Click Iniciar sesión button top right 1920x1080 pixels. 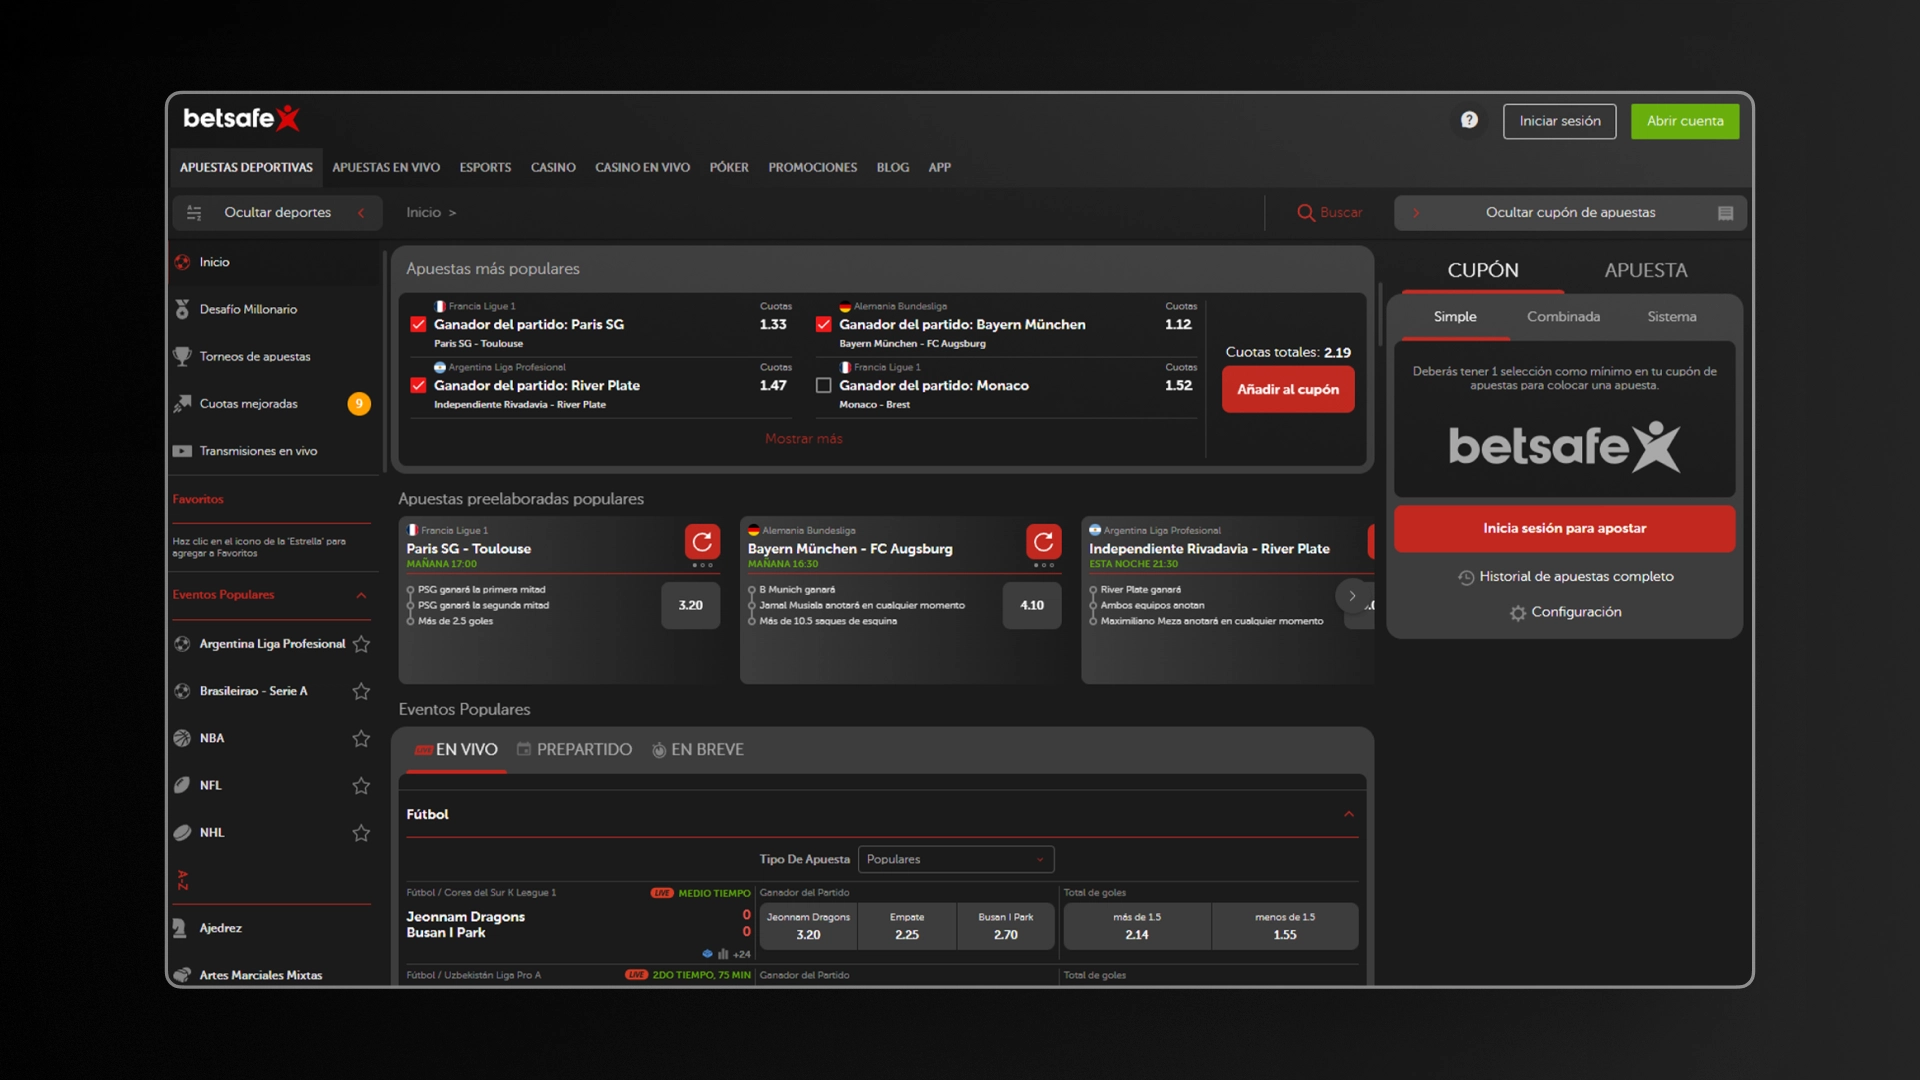click(x=1560, y=120)
